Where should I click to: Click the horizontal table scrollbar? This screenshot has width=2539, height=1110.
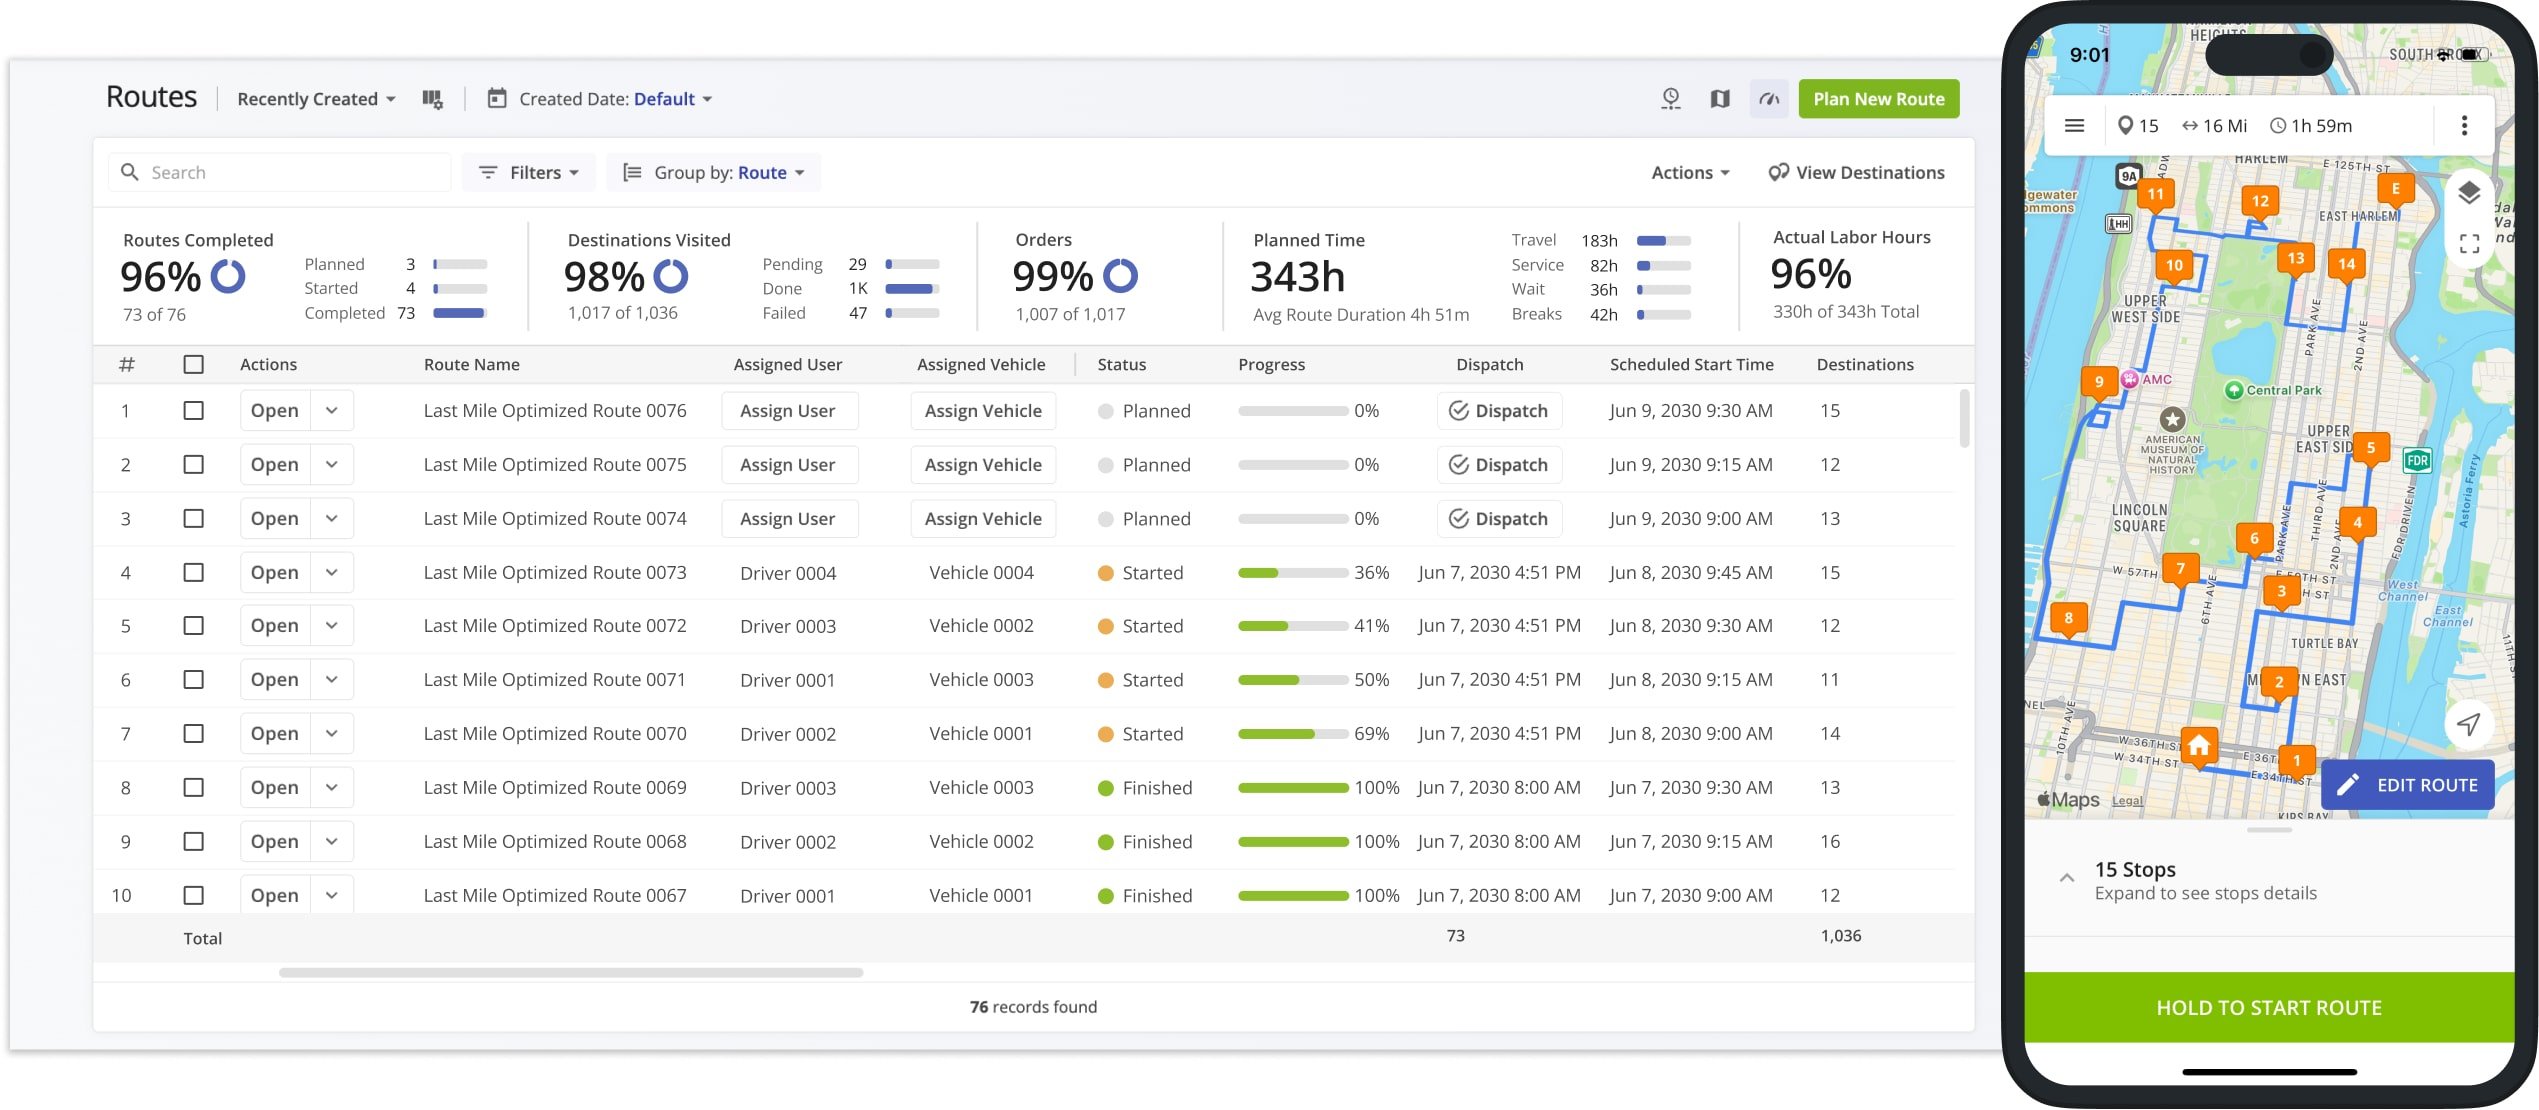pyautogui.click(x=570, y=972)
